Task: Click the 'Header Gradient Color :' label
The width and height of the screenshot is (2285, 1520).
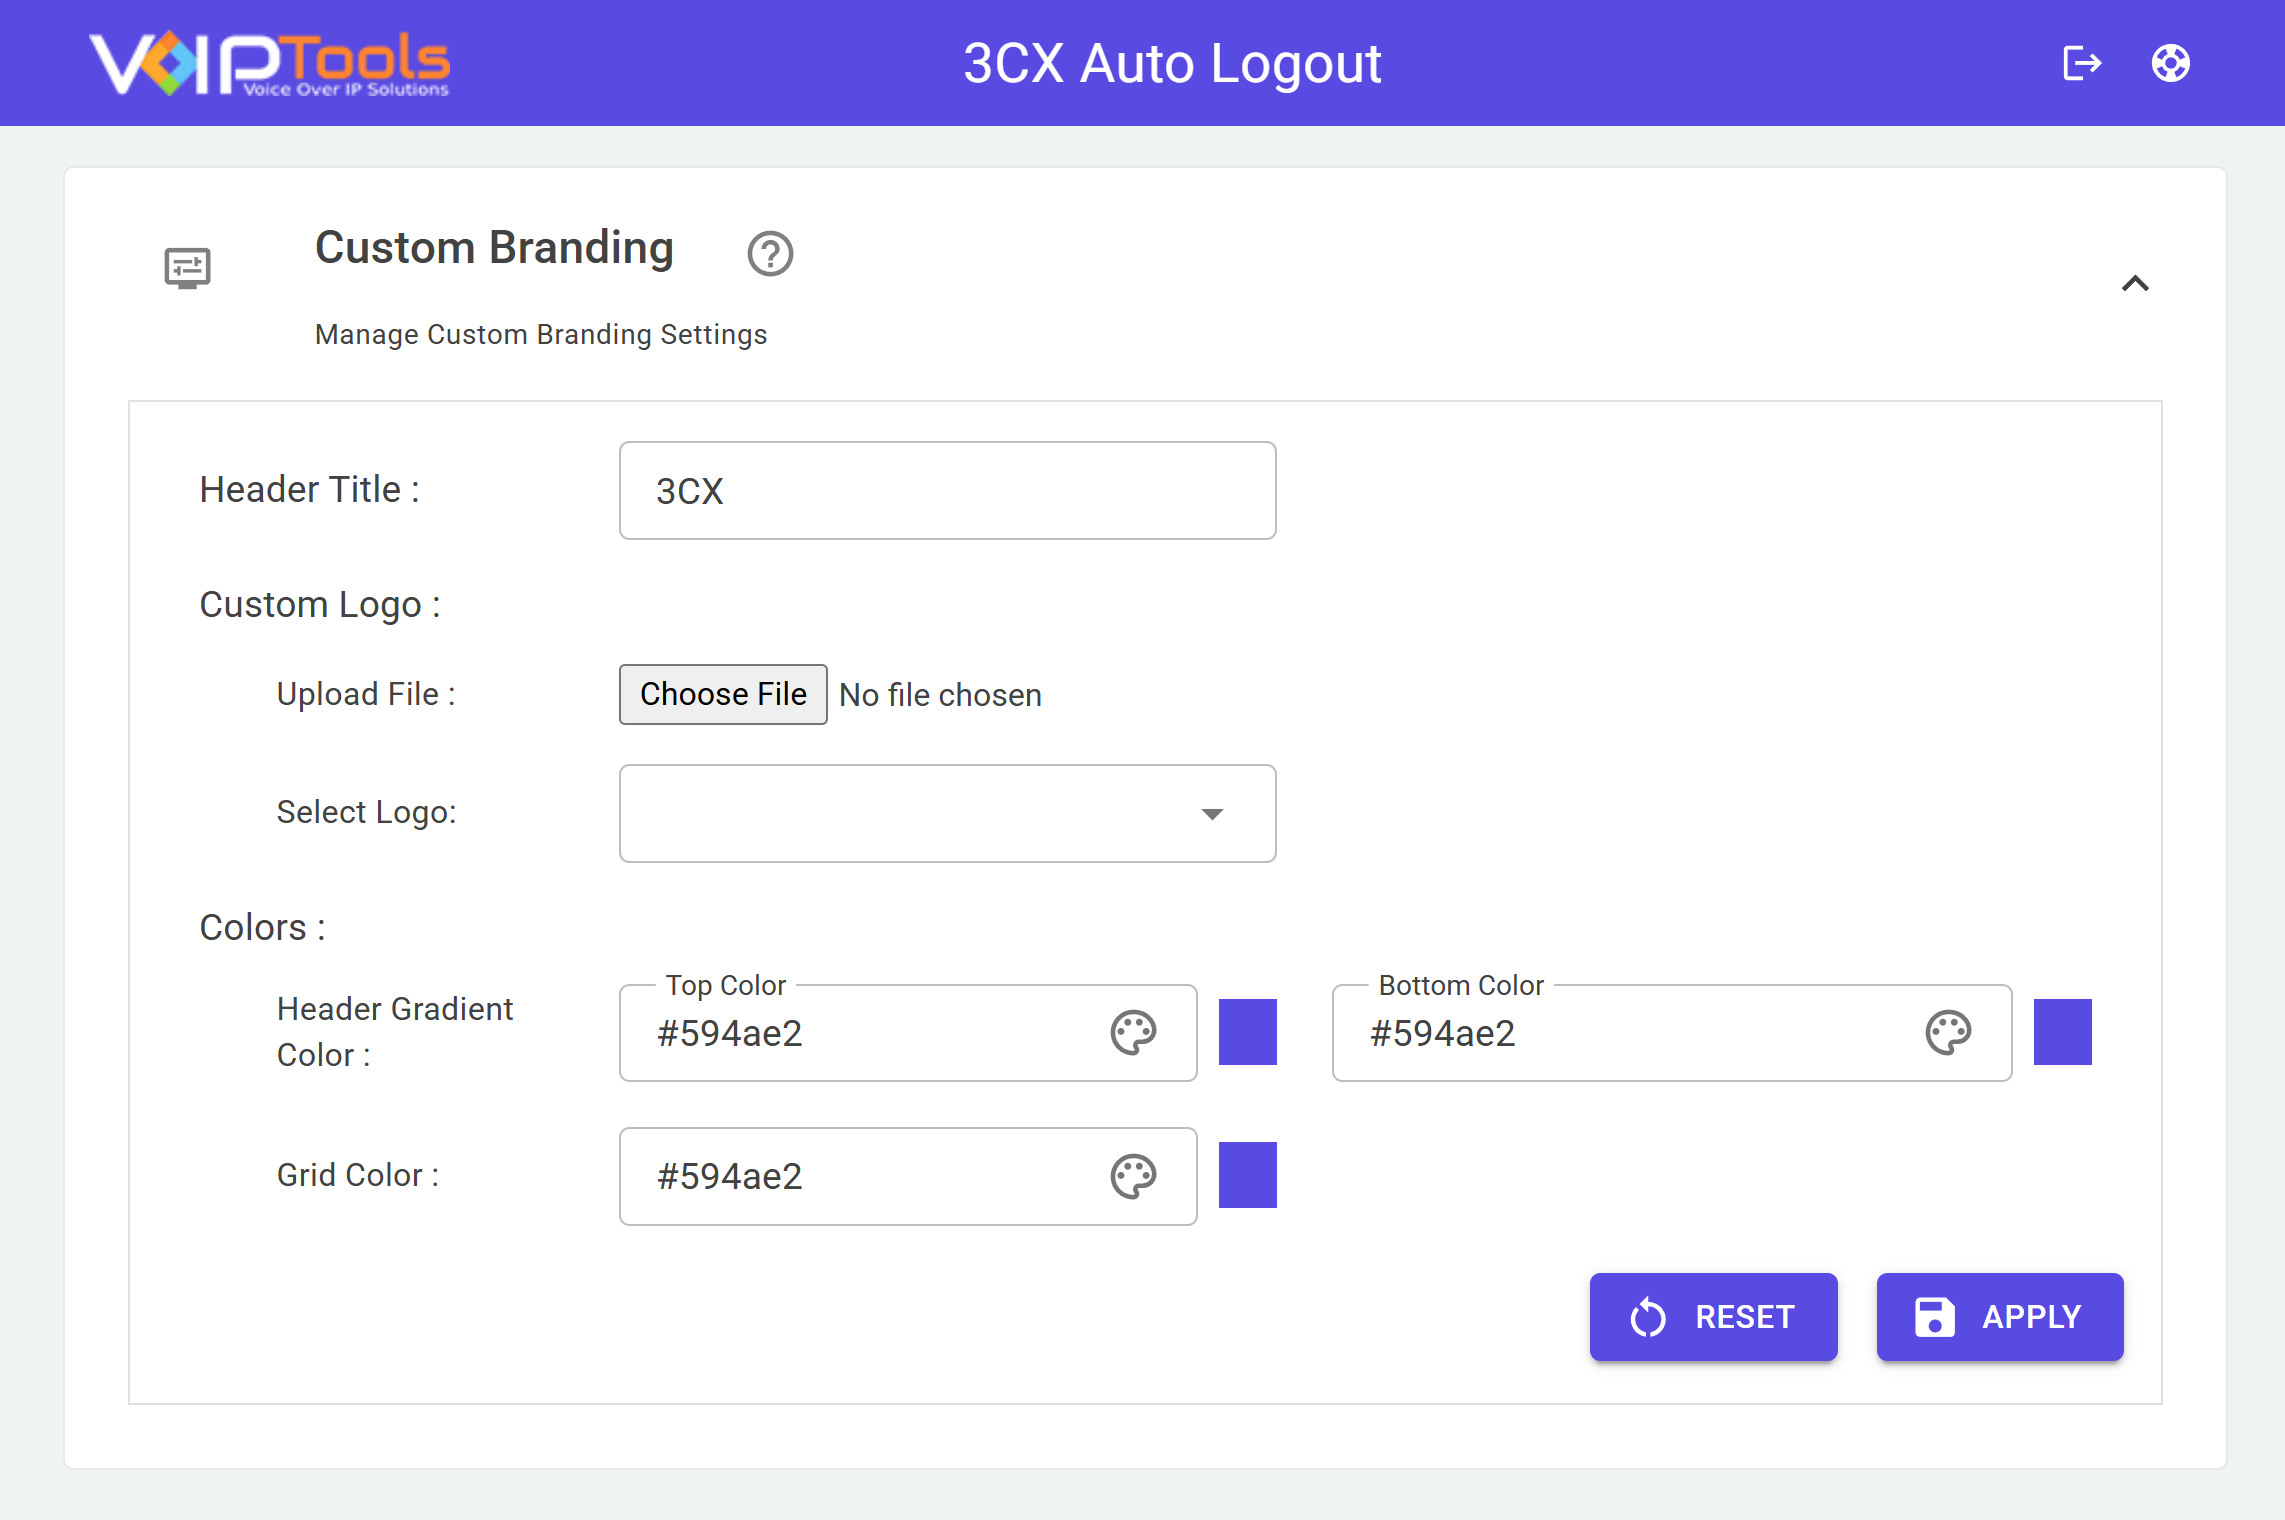Action: (x=394, y=1032)
